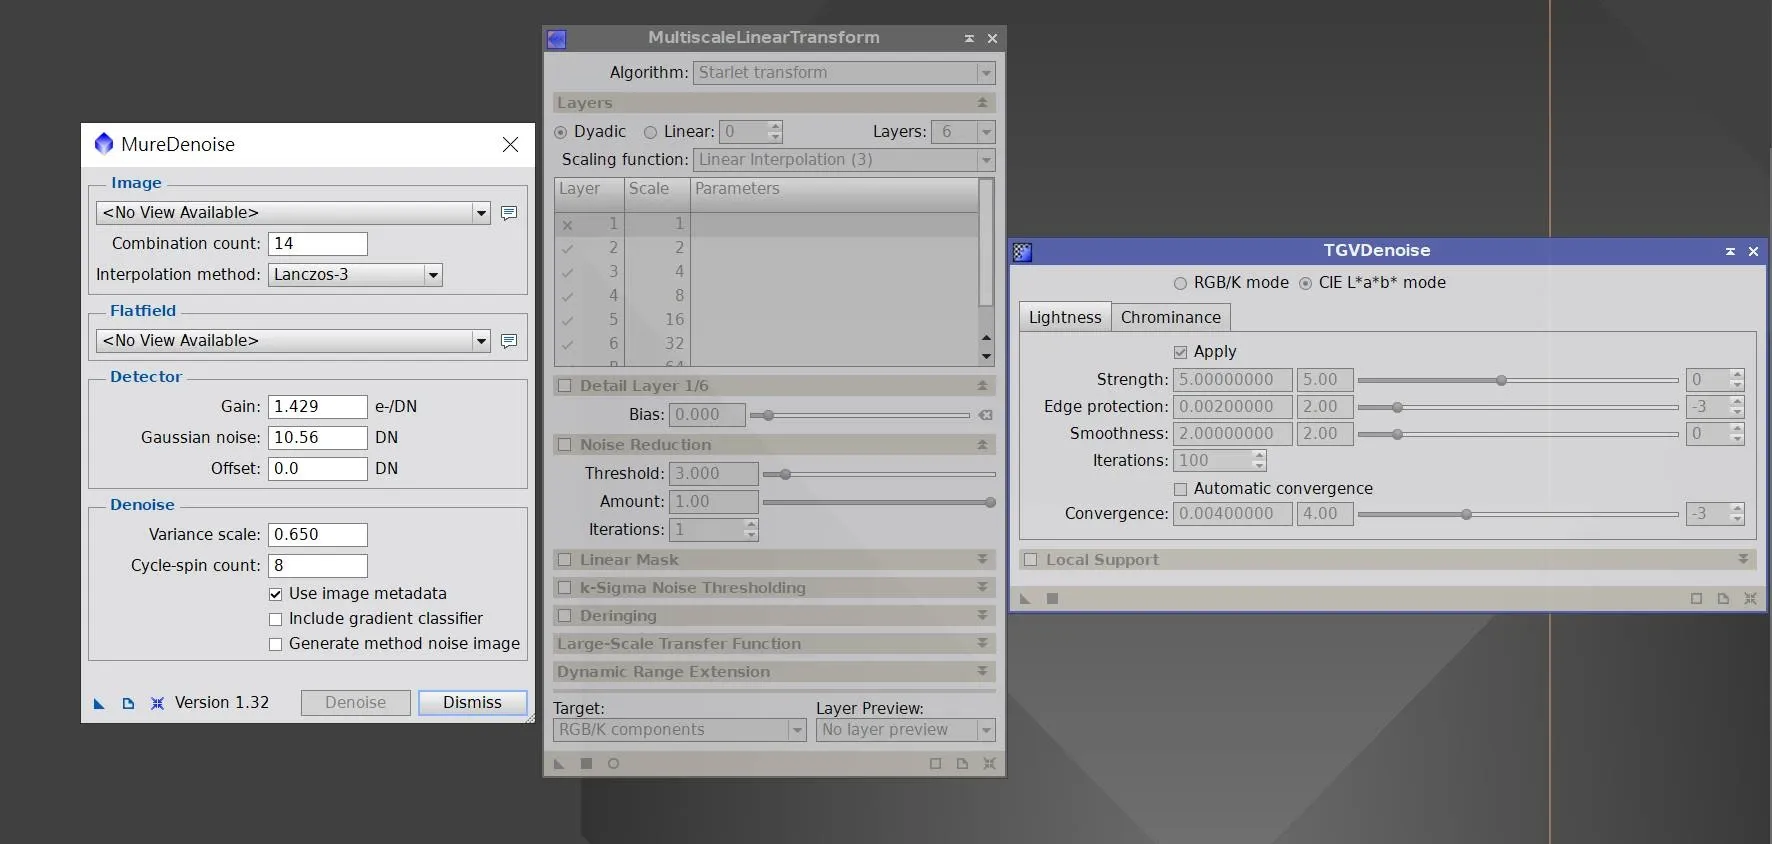
Task: Open the Layers count dropdown
Action: [x=963, y=132]
